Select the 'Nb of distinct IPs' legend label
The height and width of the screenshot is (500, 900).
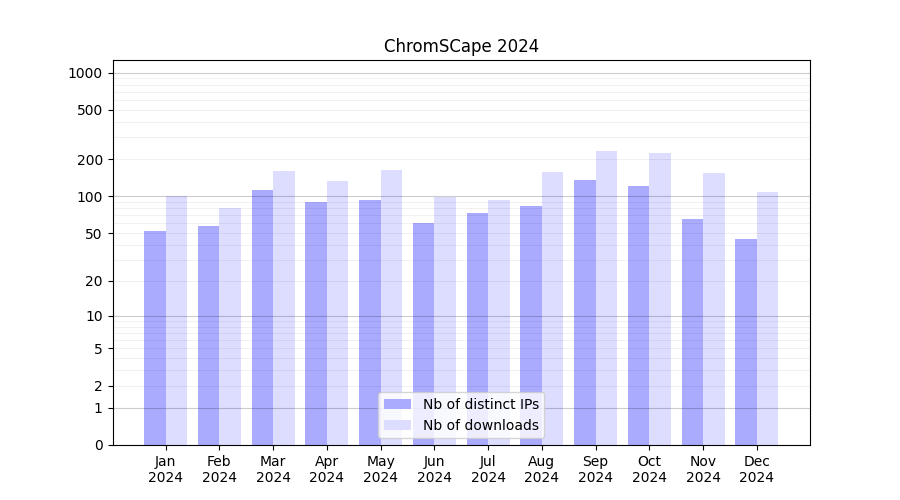click(x=480, y=404)
